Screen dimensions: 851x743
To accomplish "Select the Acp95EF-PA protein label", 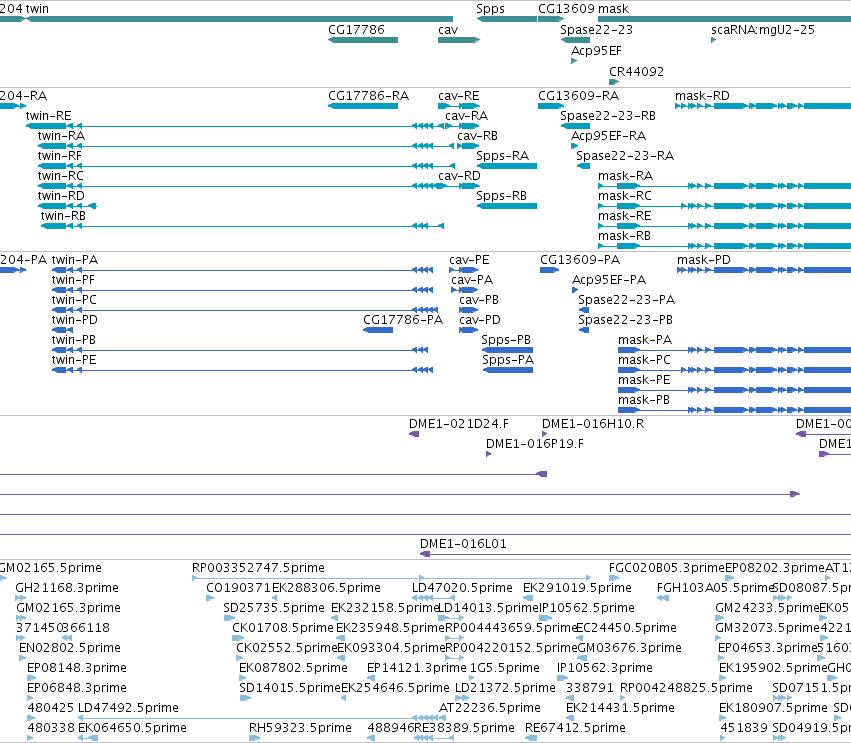I will (x=609, y=281).
